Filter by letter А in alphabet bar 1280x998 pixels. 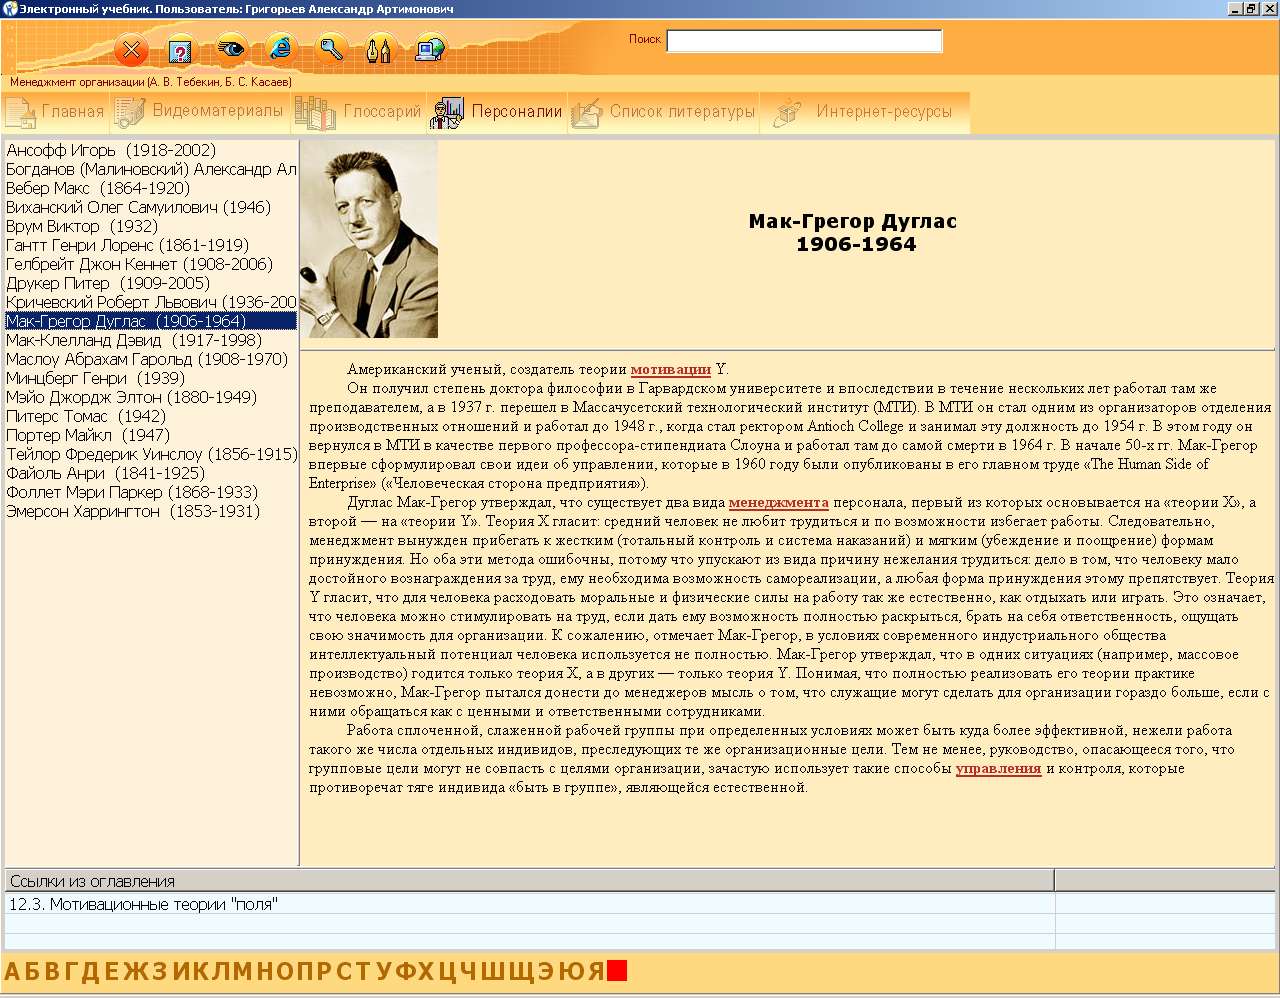click(x=13, y=971)
